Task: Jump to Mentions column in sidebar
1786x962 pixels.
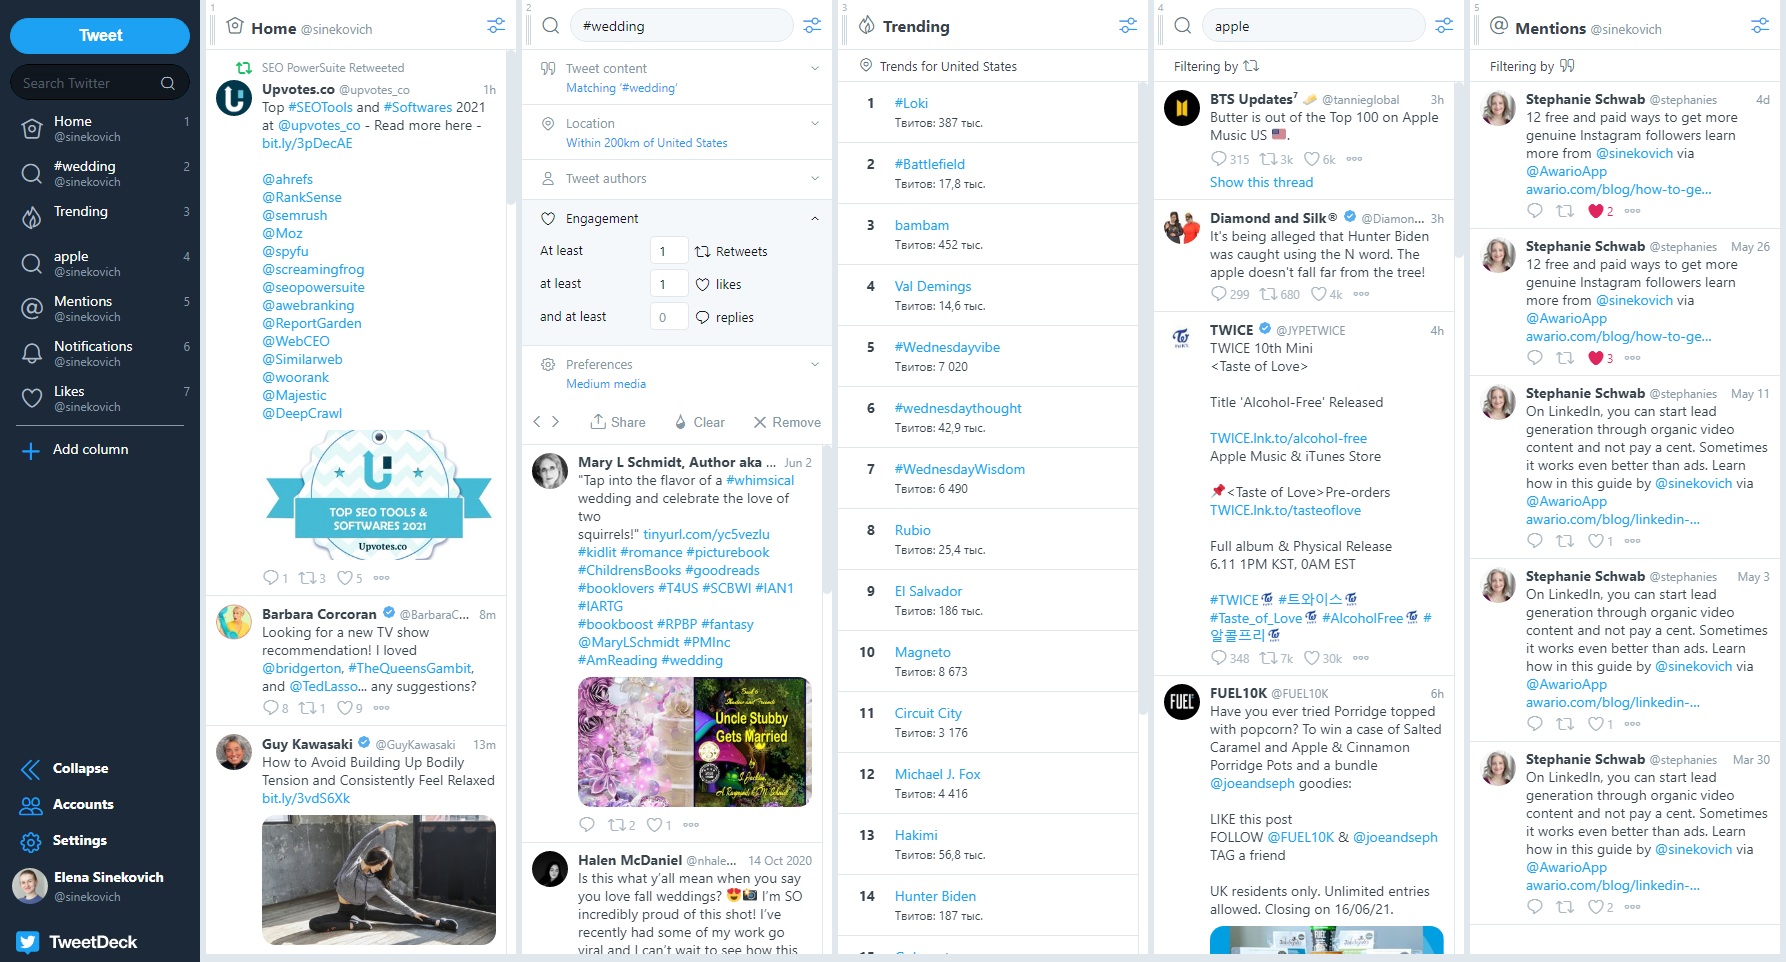Action: [x=100, y=308]
